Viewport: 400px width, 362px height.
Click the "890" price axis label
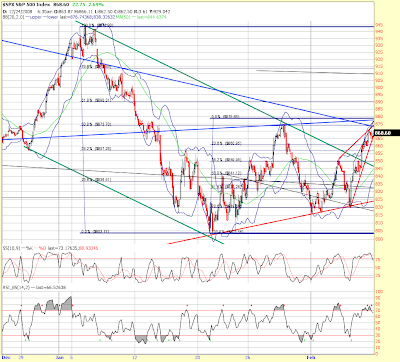point(379,102)
